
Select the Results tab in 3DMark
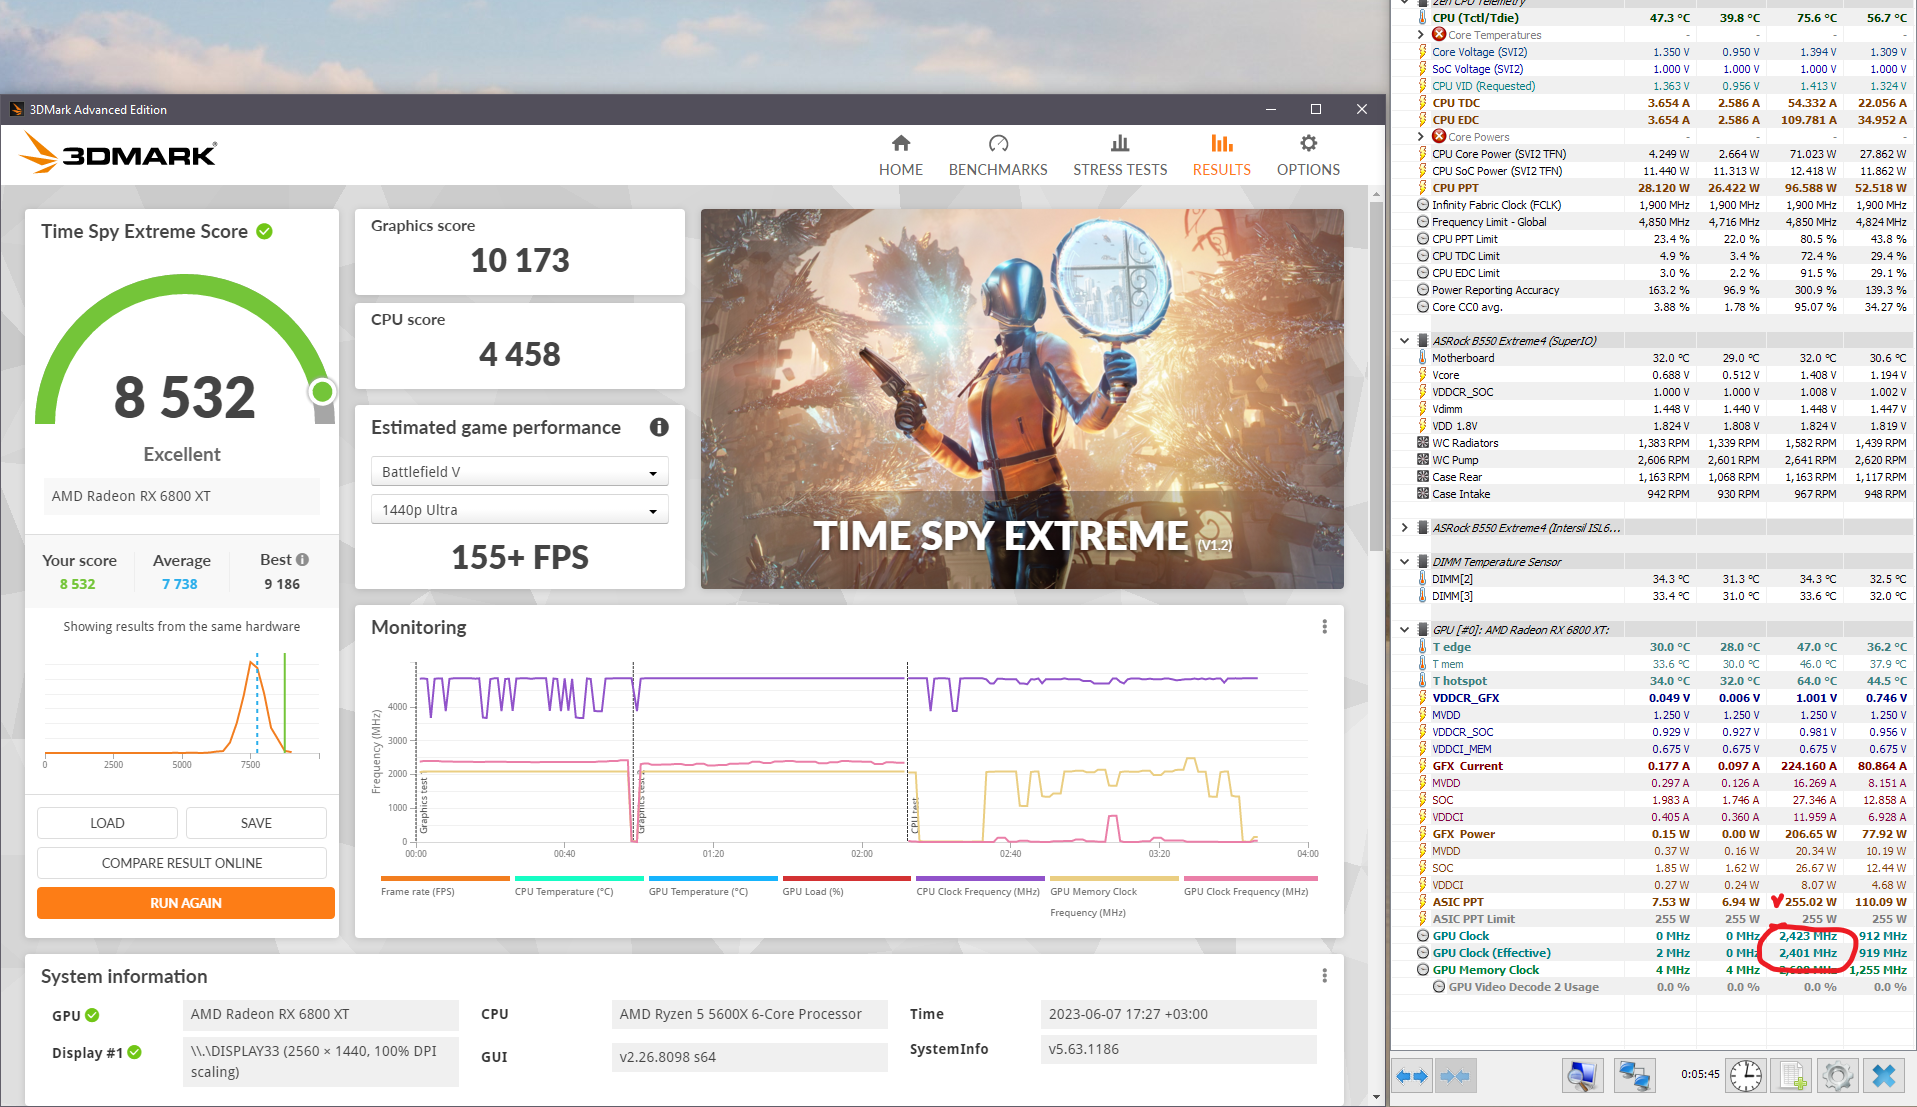pyautogui.click(x=1221, y=156)
